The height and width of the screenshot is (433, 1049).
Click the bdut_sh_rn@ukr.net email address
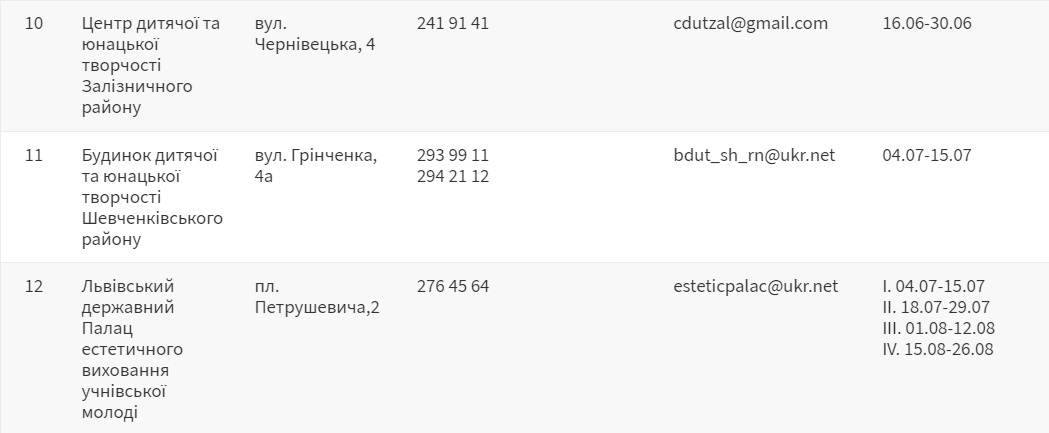click(x=754, y=155)
